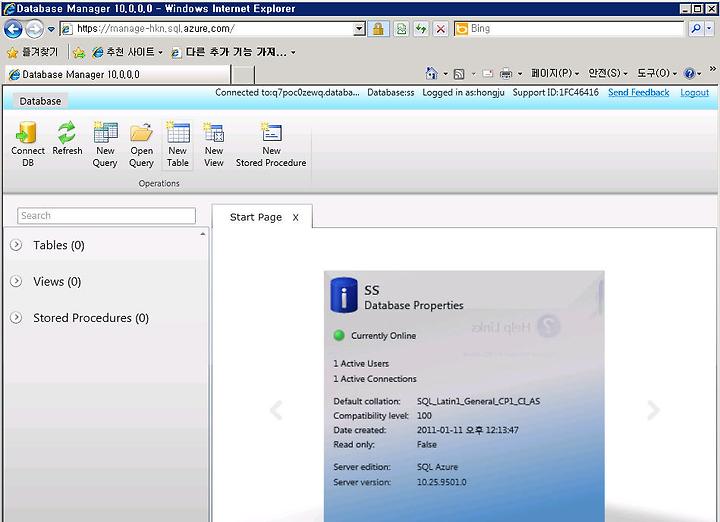The height and width of the screenshot is (522, 720).
Task: Open a new browser tab
Action: pyautogui.click(x=243, y=74)
